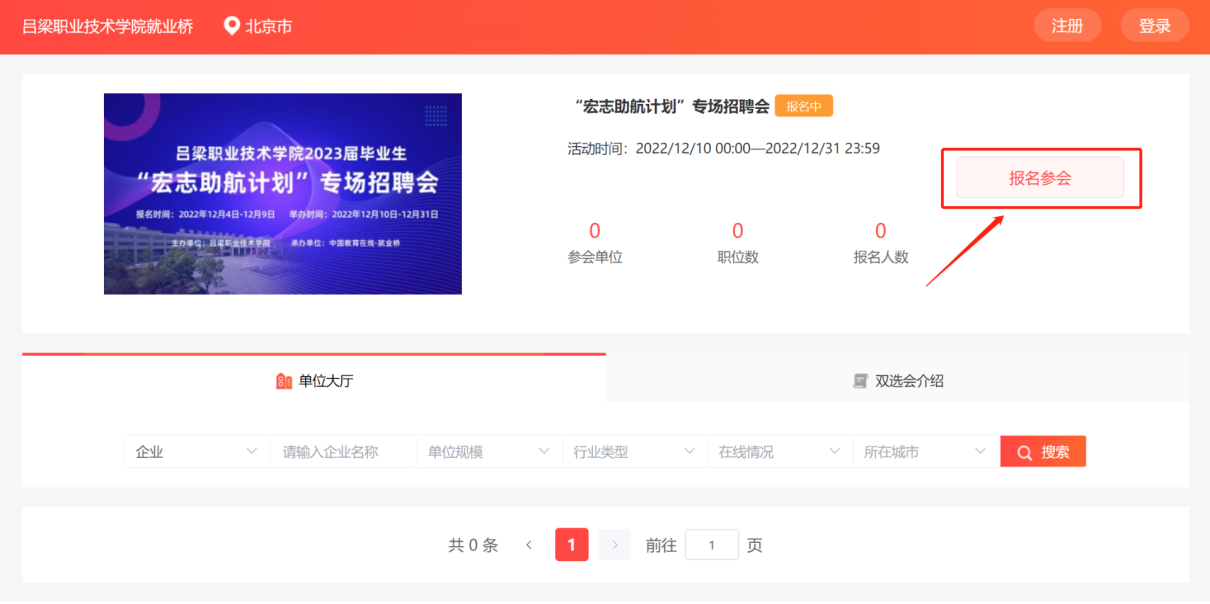Go to previous page with left chevron
1210x604 pixels.
tap(529, 545)
